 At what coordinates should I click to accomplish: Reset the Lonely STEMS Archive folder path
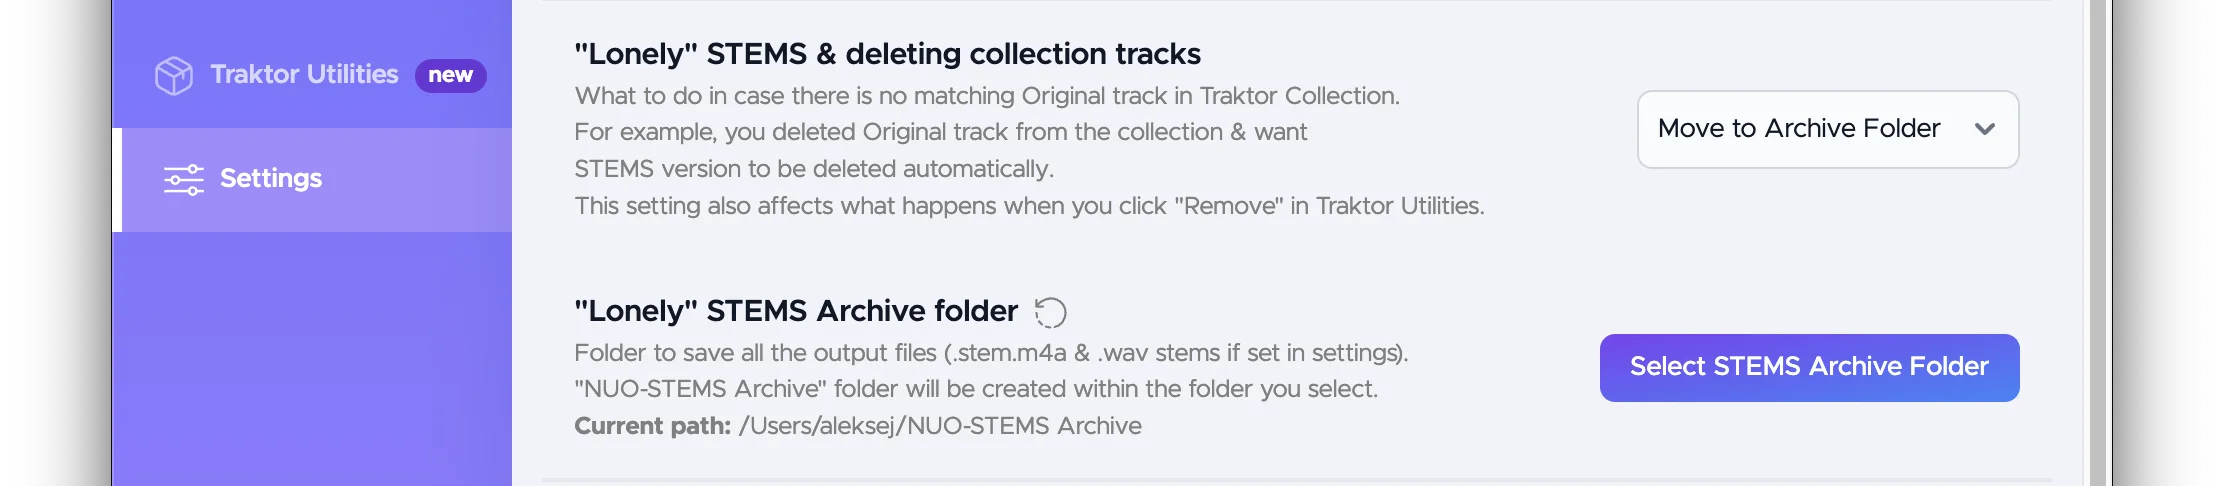1050,312
